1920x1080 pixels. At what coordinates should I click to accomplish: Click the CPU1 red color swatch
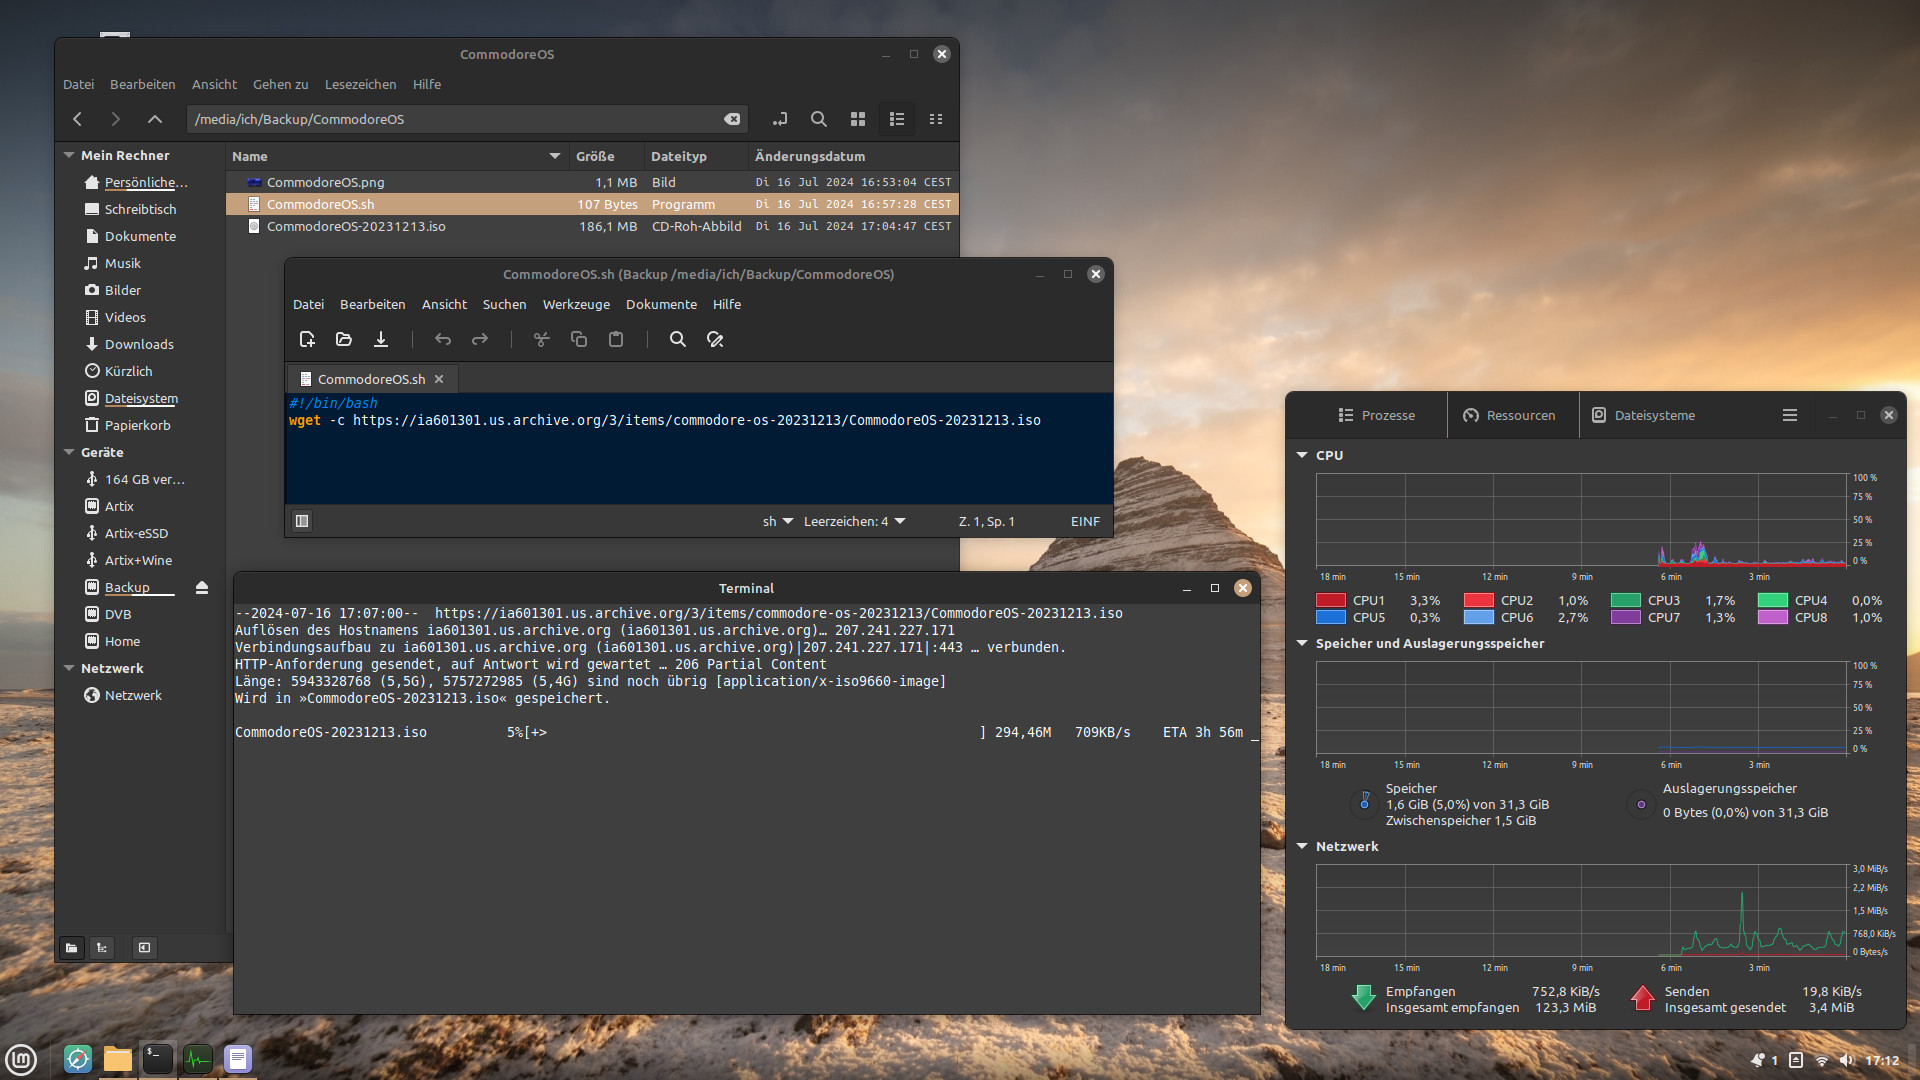(1331, 601)
